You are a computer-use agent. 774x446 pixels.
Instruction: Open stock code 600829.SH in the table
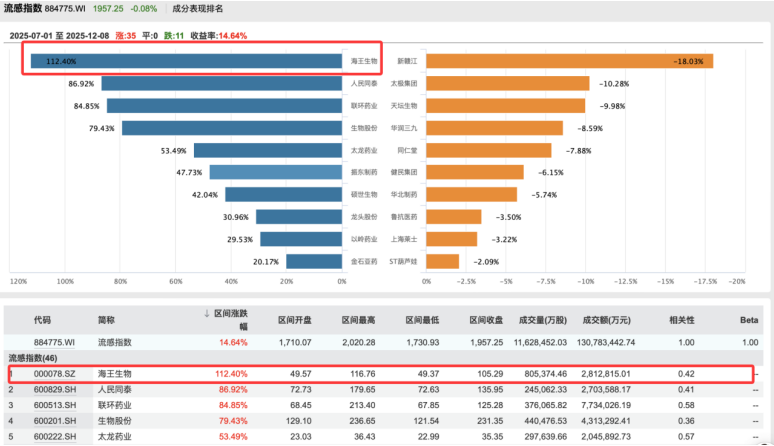(54, 389)
